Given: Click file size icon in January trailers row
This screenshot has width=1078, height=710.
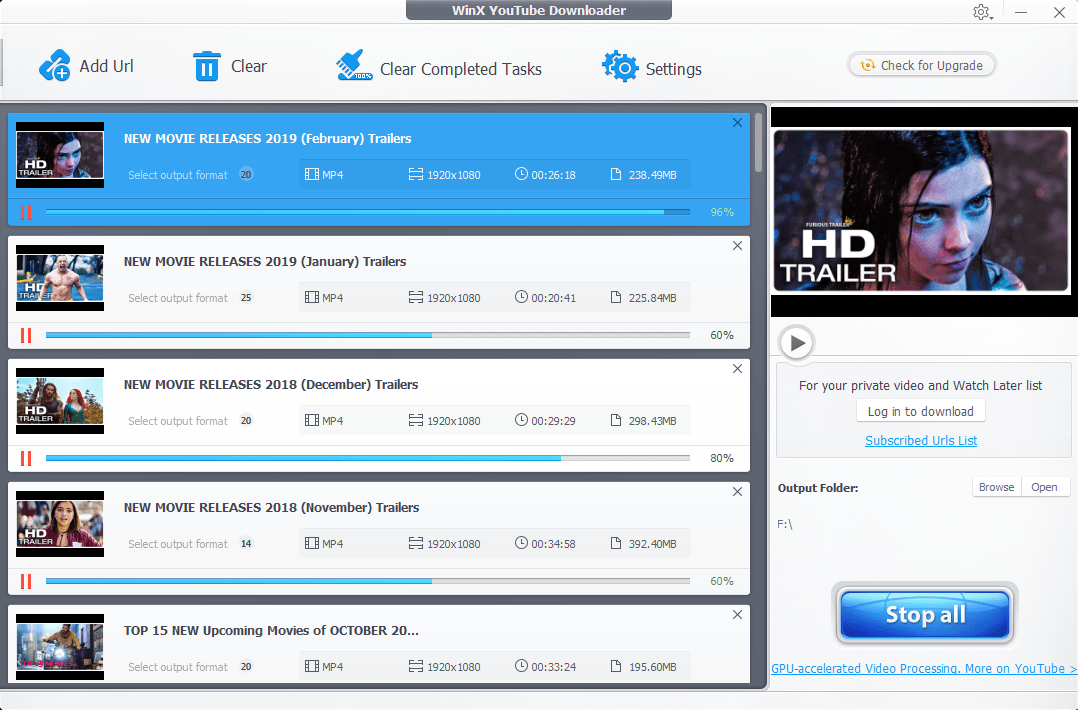Looking at the screenshot, I should [616, 298].
